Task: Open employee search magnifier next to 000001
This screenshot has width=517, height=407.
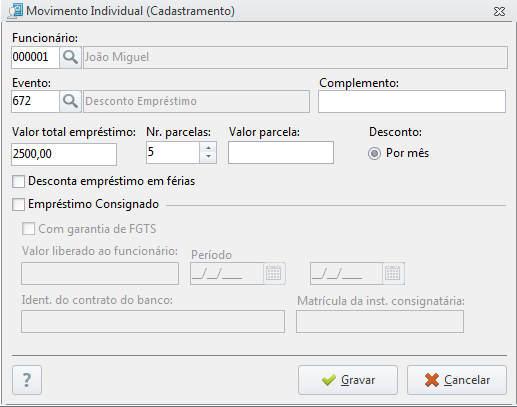Action: click(70, 57)
